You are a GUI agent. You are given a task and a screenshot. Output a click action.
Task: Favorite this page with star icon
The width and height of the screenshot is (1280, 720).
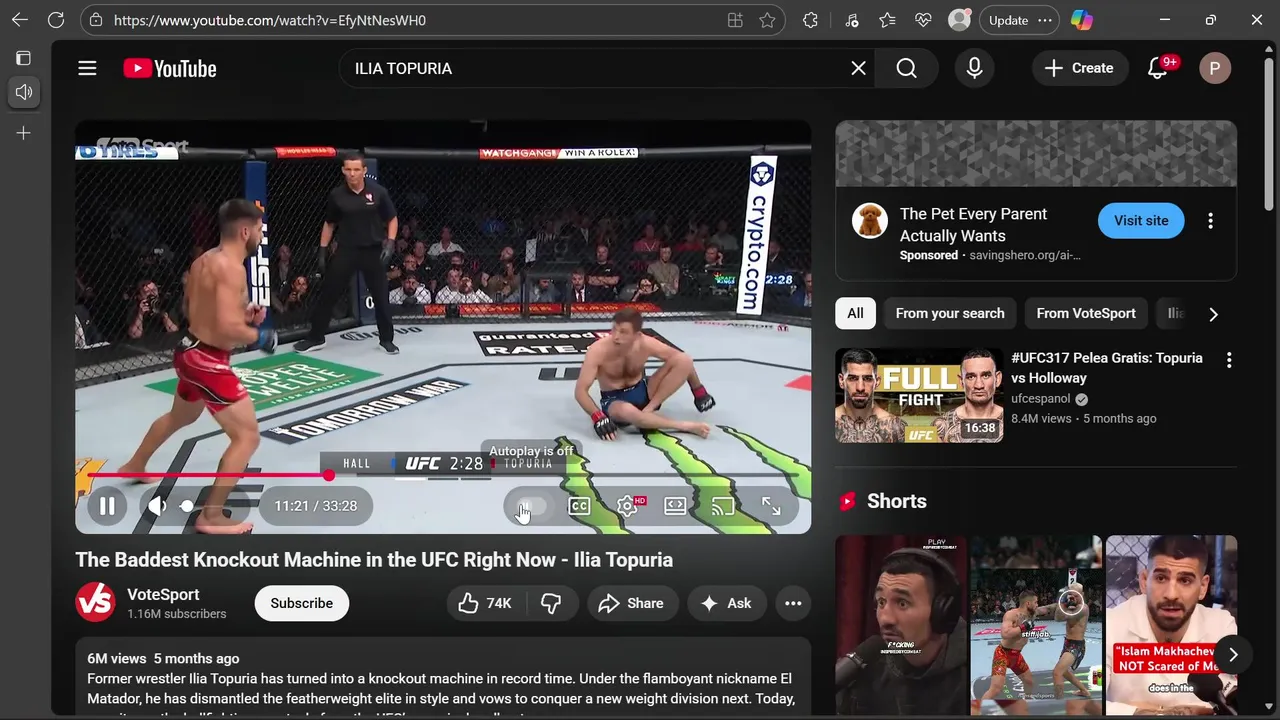click(x=767, y=20)
